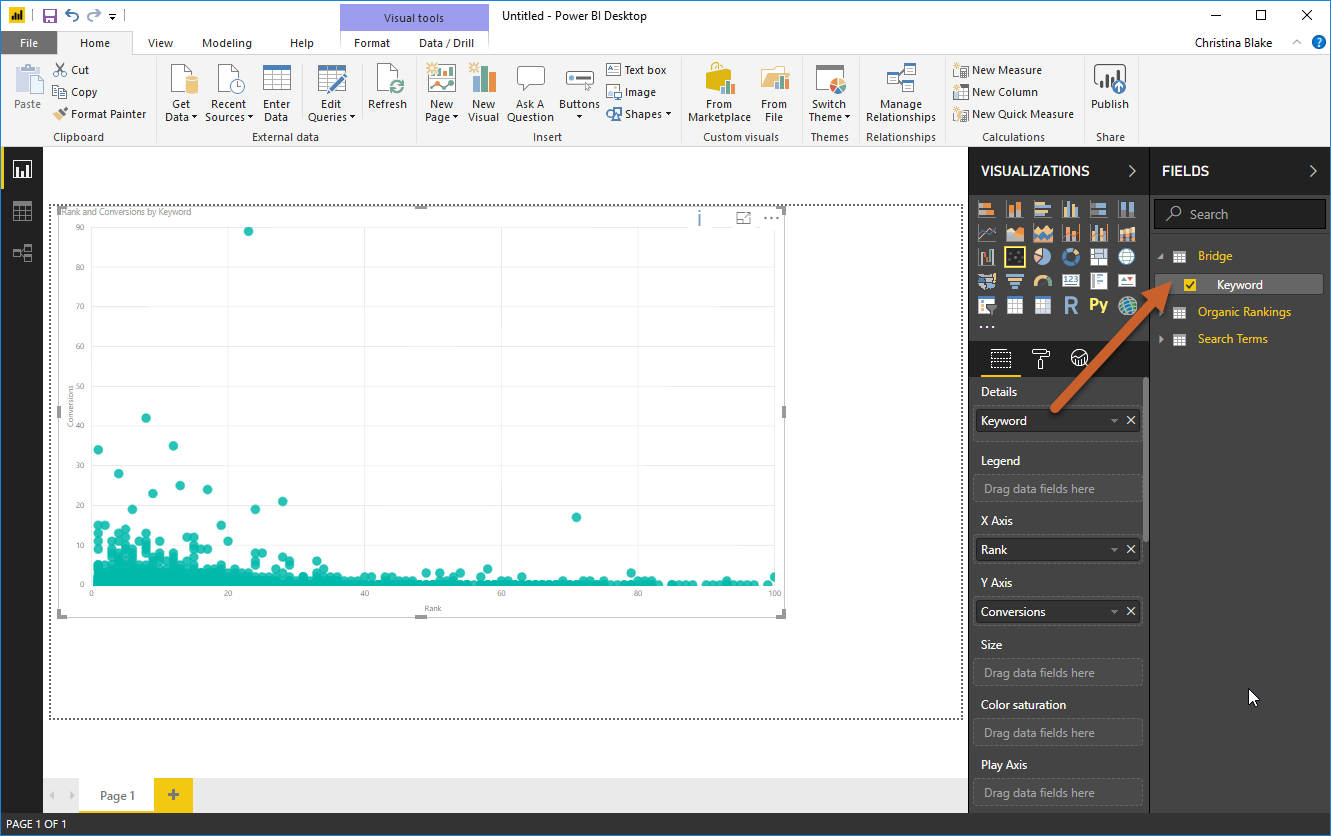Switch to the Data view icon
Screen dimensions: 1331x836
pyautogui.click(x=22, y=211)
